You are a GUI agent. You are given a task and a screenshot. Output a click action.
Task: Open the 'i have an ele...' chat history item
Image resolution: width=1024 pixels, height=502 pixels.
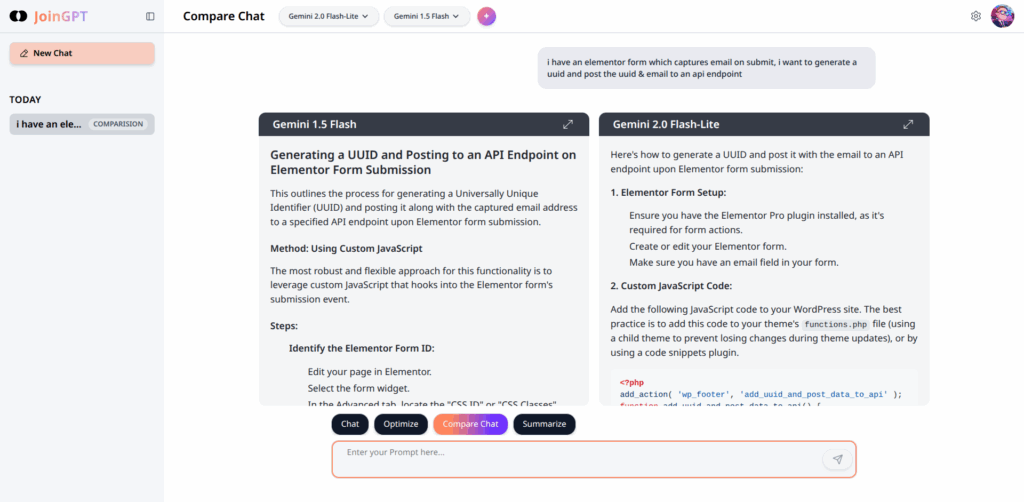[48, 124]
